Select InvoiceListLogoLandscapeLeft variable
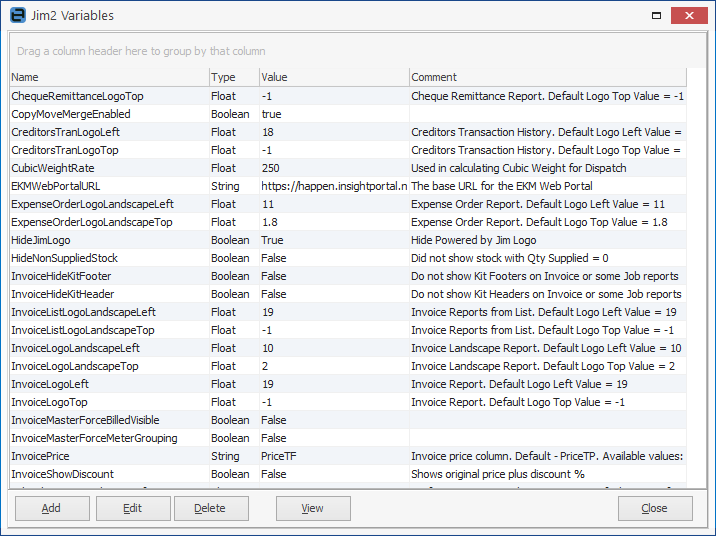The width and height of the screenshot is (716, 536). point(348,312)
